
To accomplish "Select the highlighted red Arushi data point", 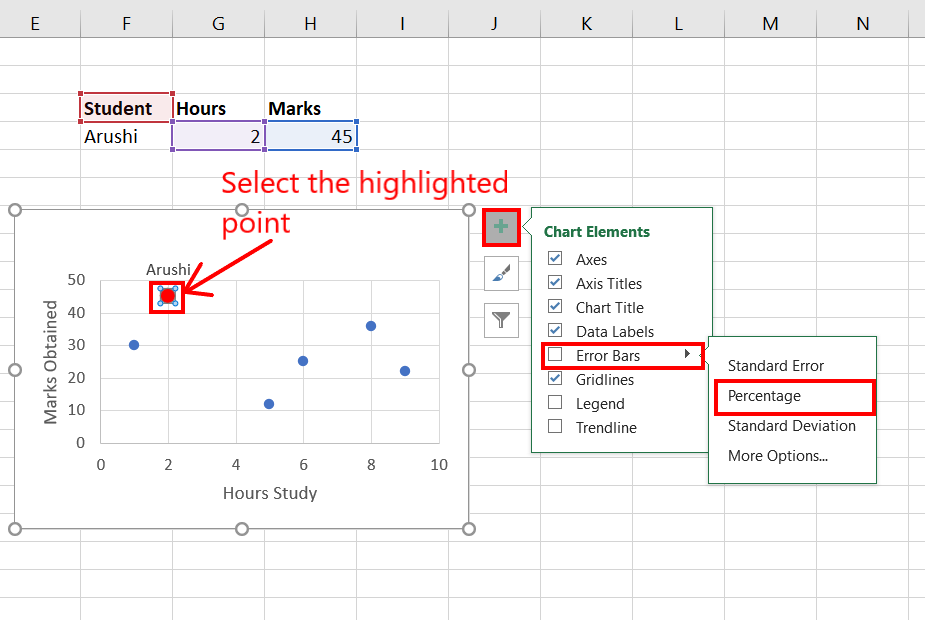I will [x=168, y=296].
